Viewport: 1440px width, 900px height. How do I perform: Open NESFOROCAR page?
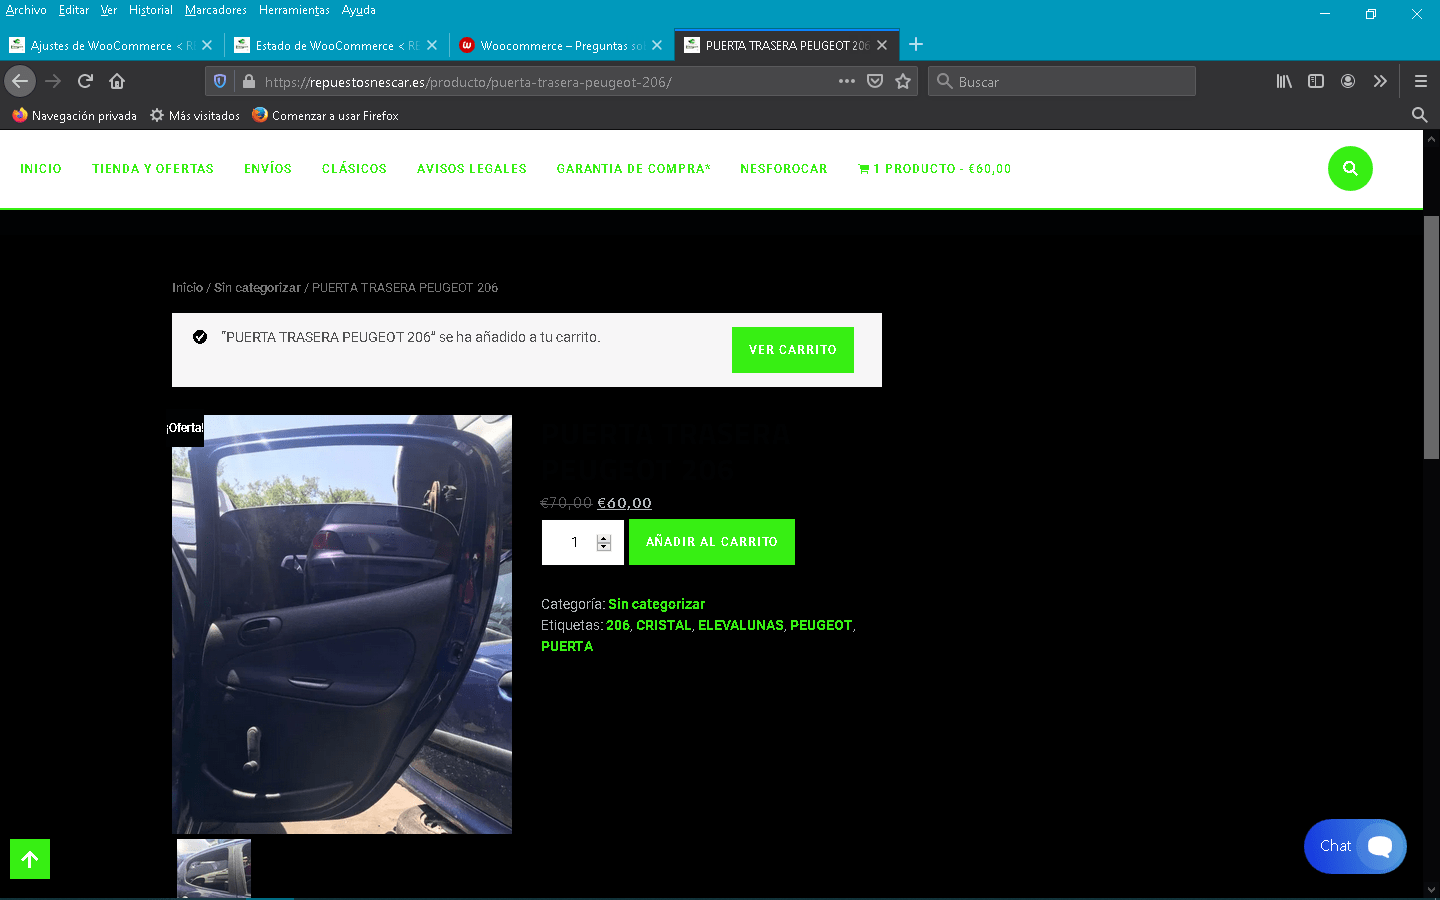click(784, 169)
